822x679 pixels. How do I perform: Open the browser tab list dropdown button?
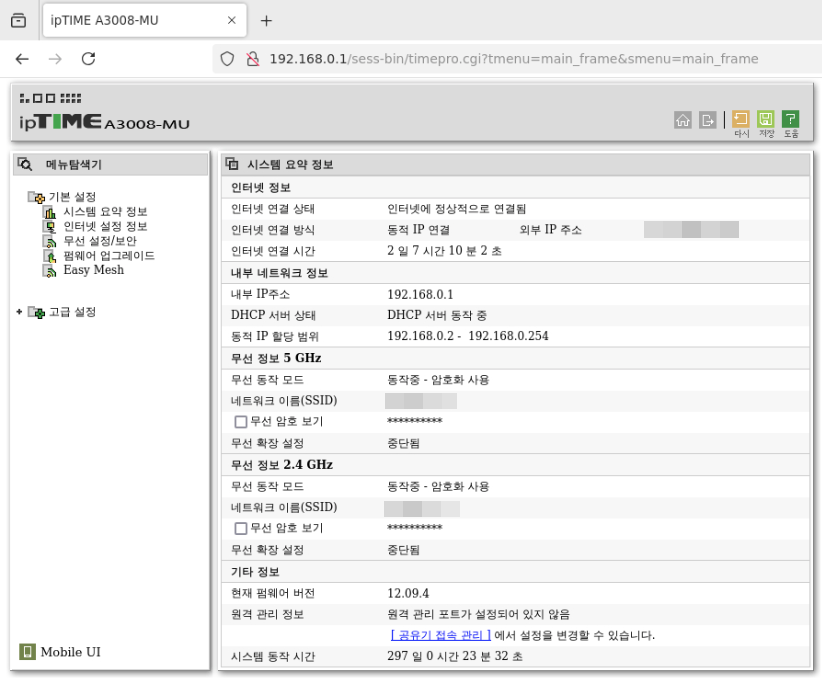click(x=18, y=20)
